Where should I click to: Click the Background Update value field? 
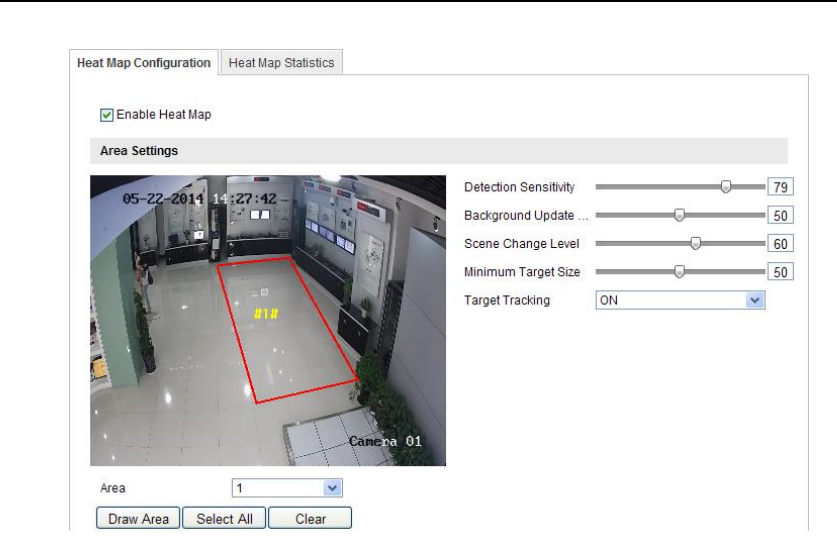780,215
